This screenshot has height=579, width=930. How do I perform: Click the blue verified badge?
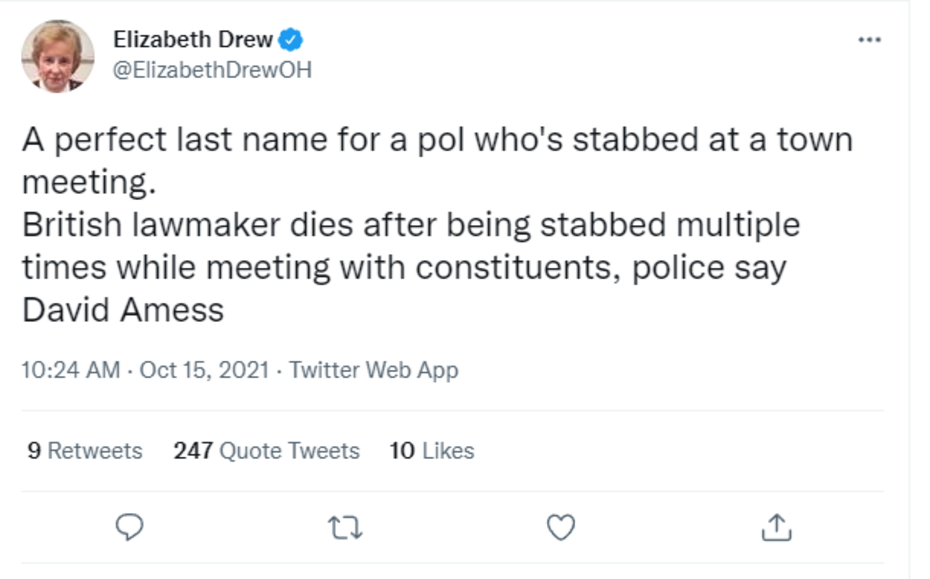click(291, 40)
